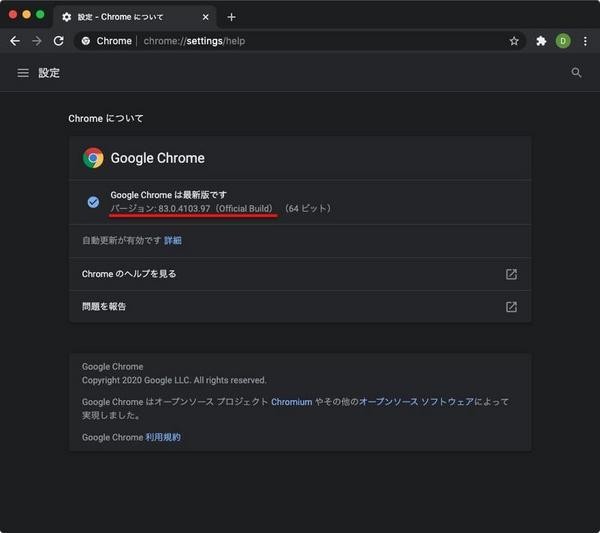This screenshot has height=533, width=600.
Task: Select the 設定 - Chrome について tab
Action: (x=135, y=17)
